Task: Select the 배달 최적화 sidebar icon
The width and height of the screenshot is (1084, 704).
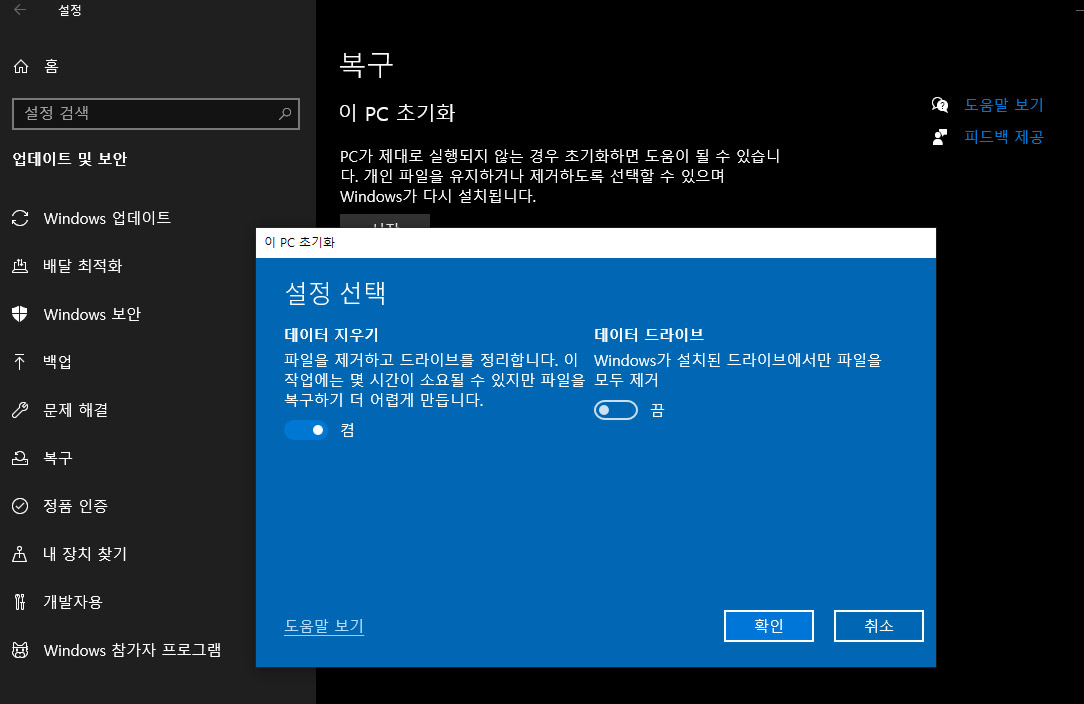Action: [20, 266]
